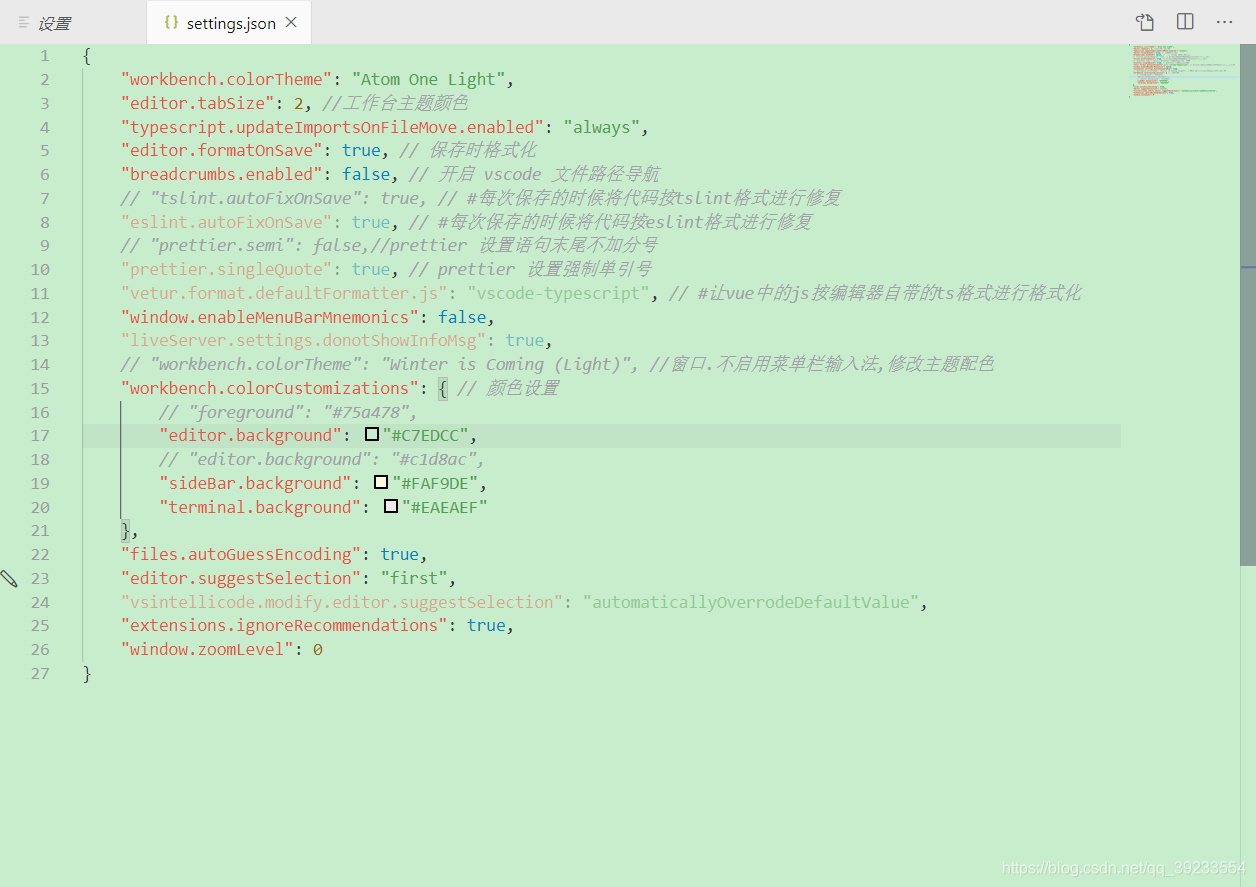Image resolution: width=1256 pixels, height=887 pixels.
Task: Click the "vscode-typescript" value
Action: point(559,293)
